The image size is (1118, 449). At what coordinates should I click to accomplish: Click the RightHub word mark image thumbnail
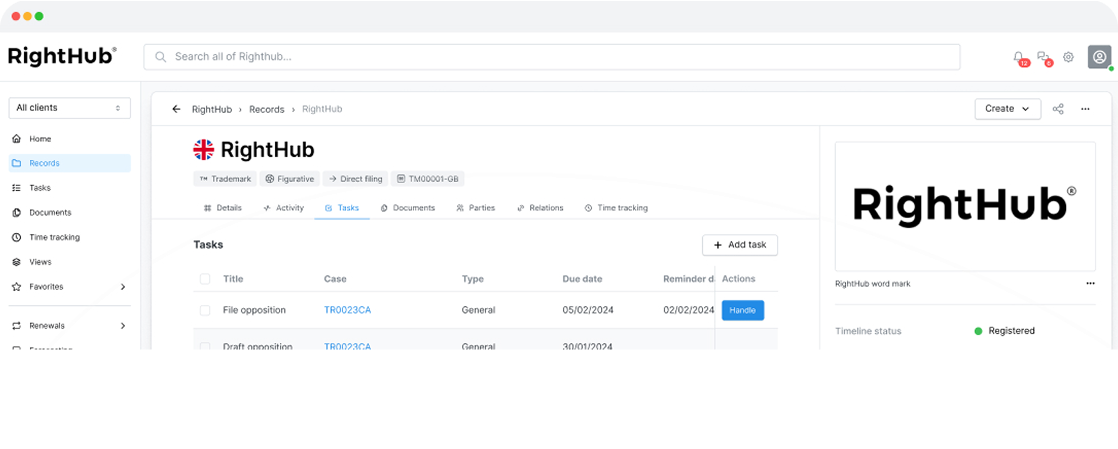click(965, 206)
